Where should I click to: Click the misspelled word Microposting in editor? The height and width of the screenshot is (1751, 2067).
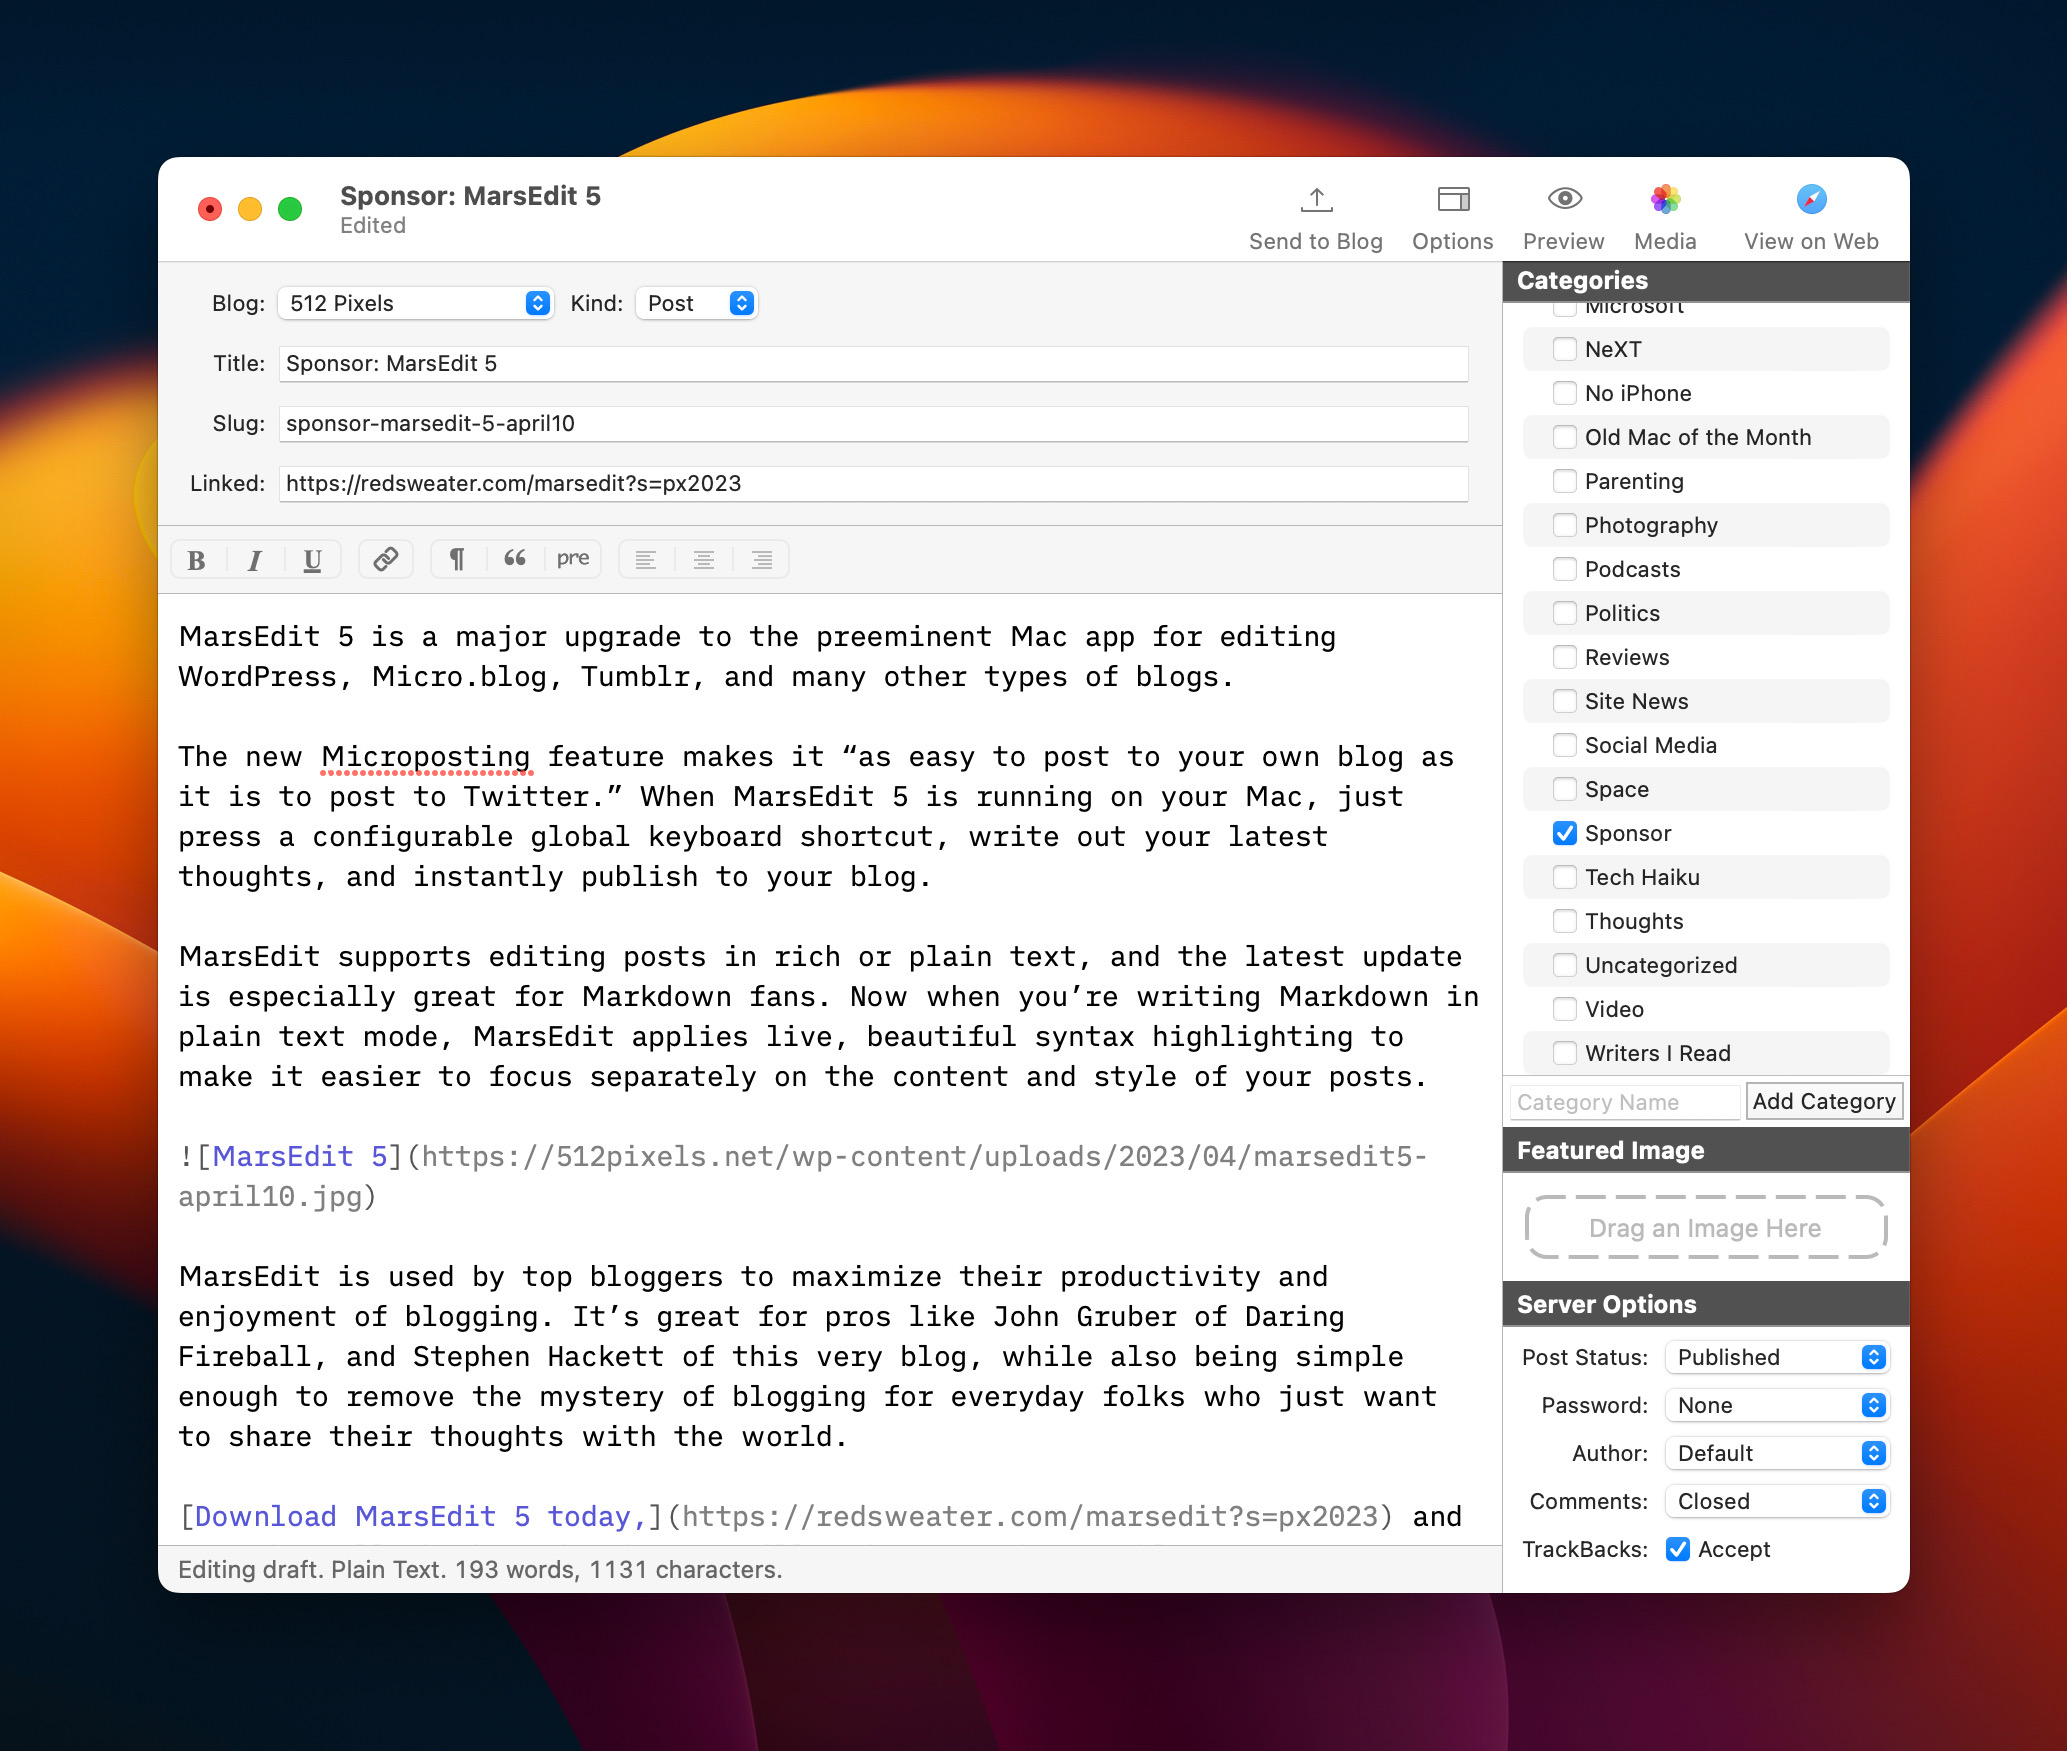[x=426, y=757]
